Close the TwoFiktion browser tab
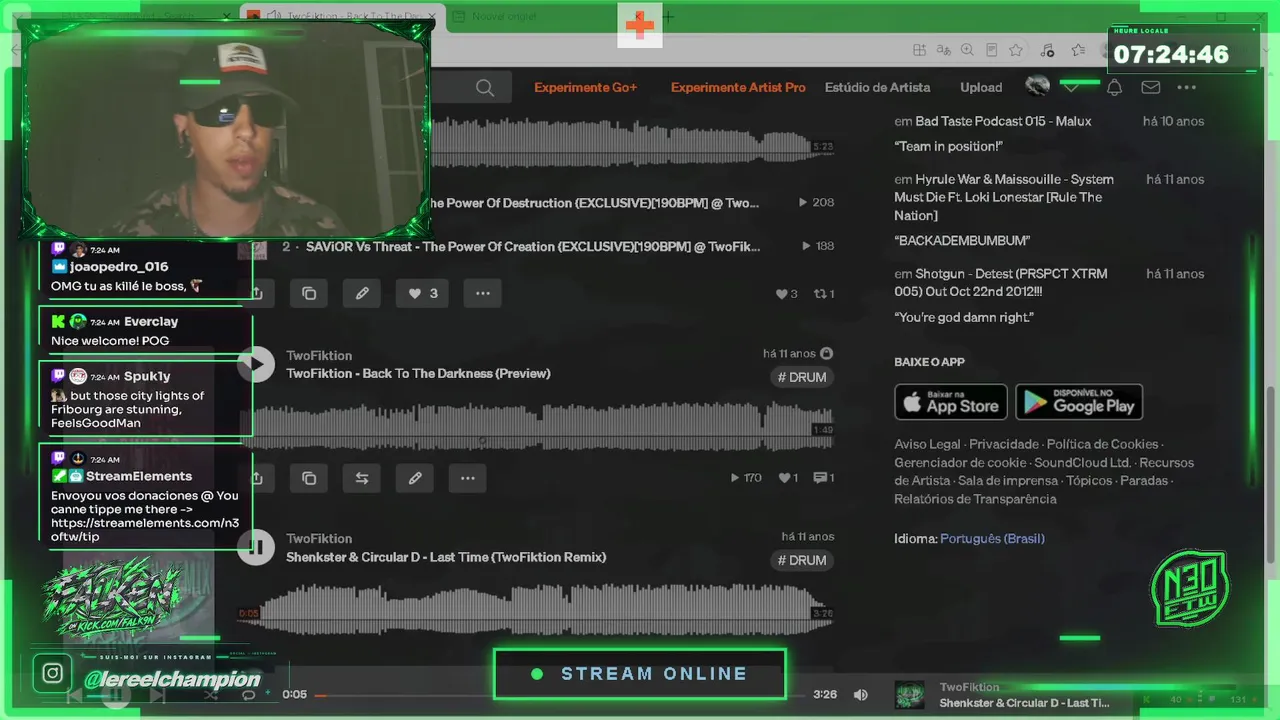This screenshot has width=1280, height=720. (x=431, y=16)
